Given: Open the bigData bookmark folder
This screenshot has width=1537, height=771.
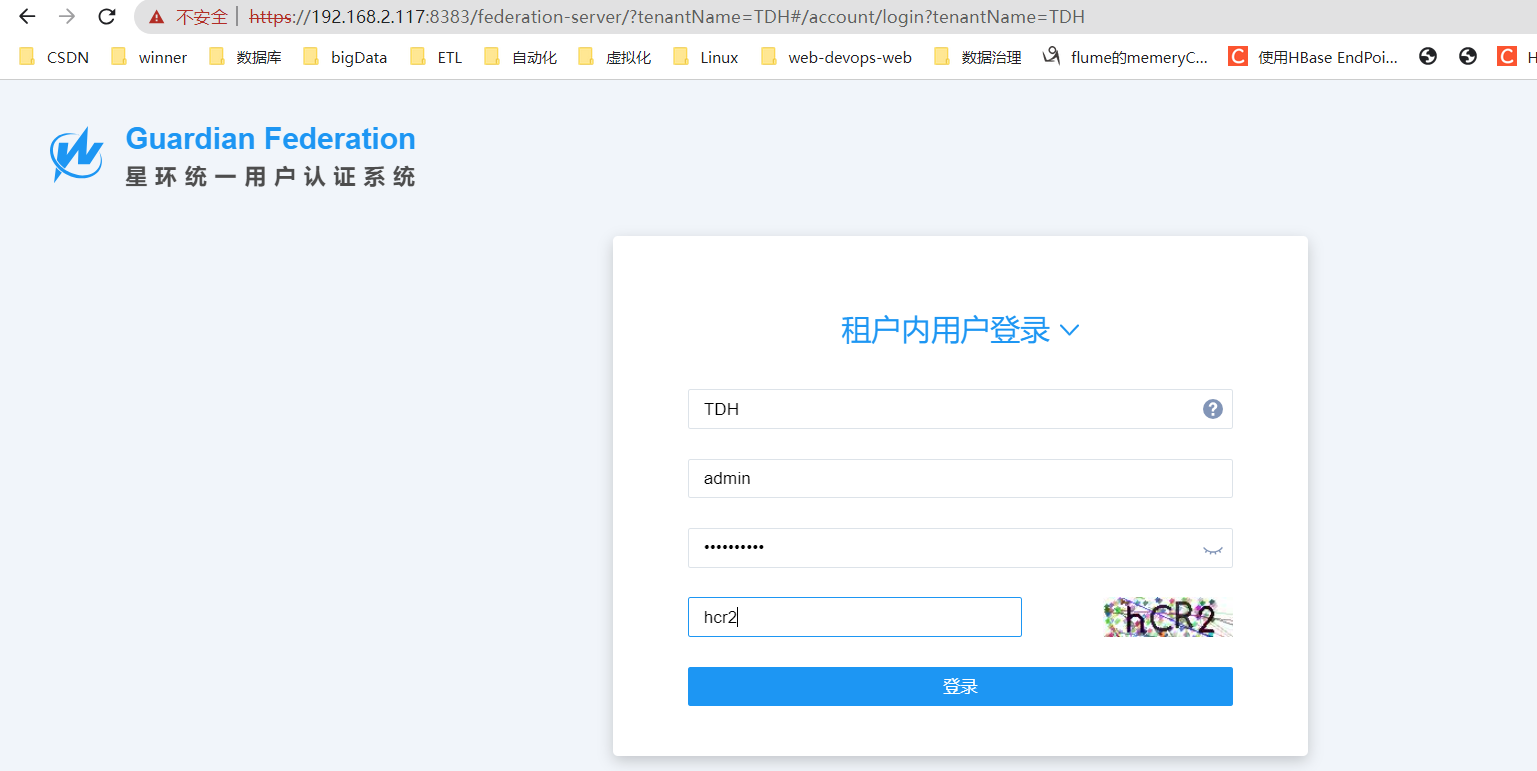Looking at the screenshot, I should coord(345,57).
